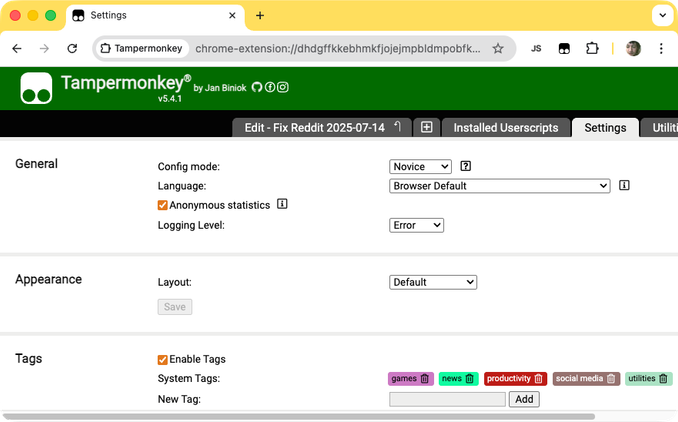
Task: Open Tampermonkey extension toolbar icon
Action: (564, 48)
